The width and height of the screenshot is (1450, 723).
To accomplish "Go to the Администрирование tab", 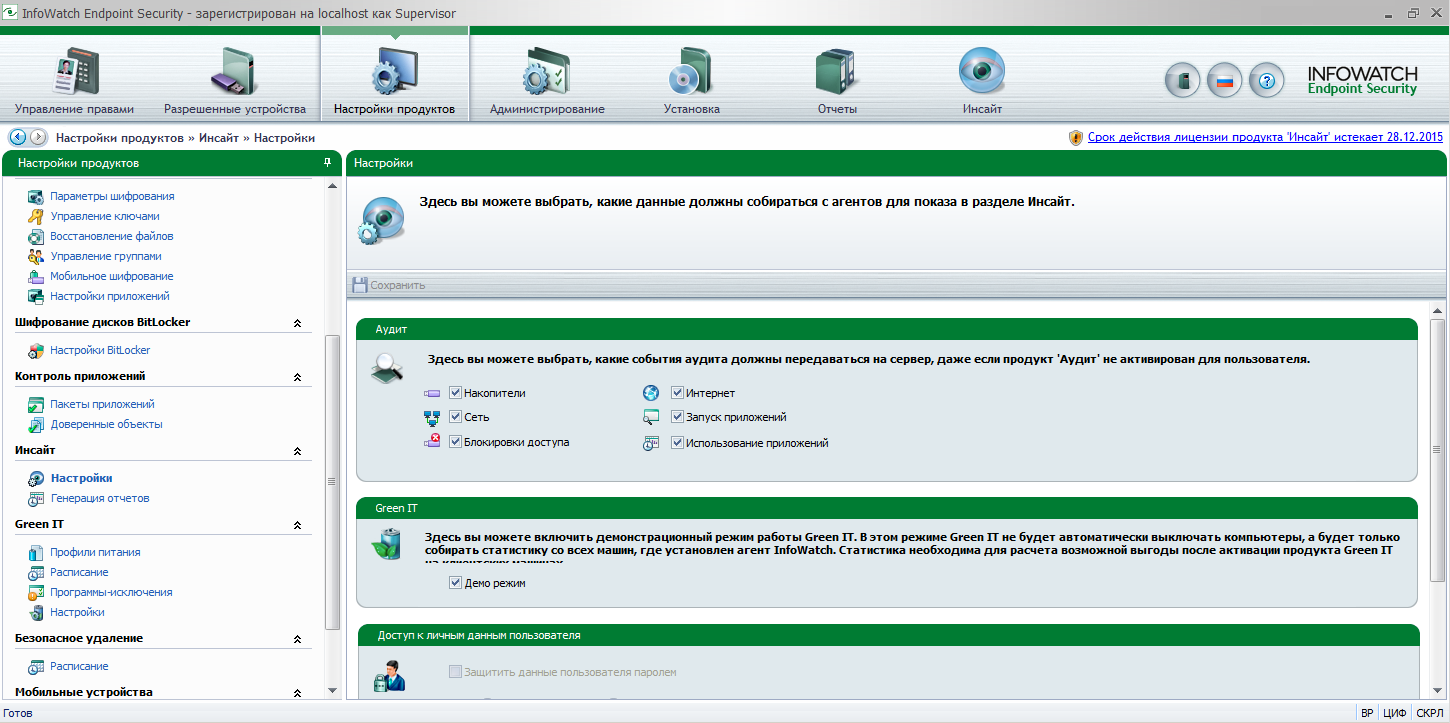I will tap(547, 81).
